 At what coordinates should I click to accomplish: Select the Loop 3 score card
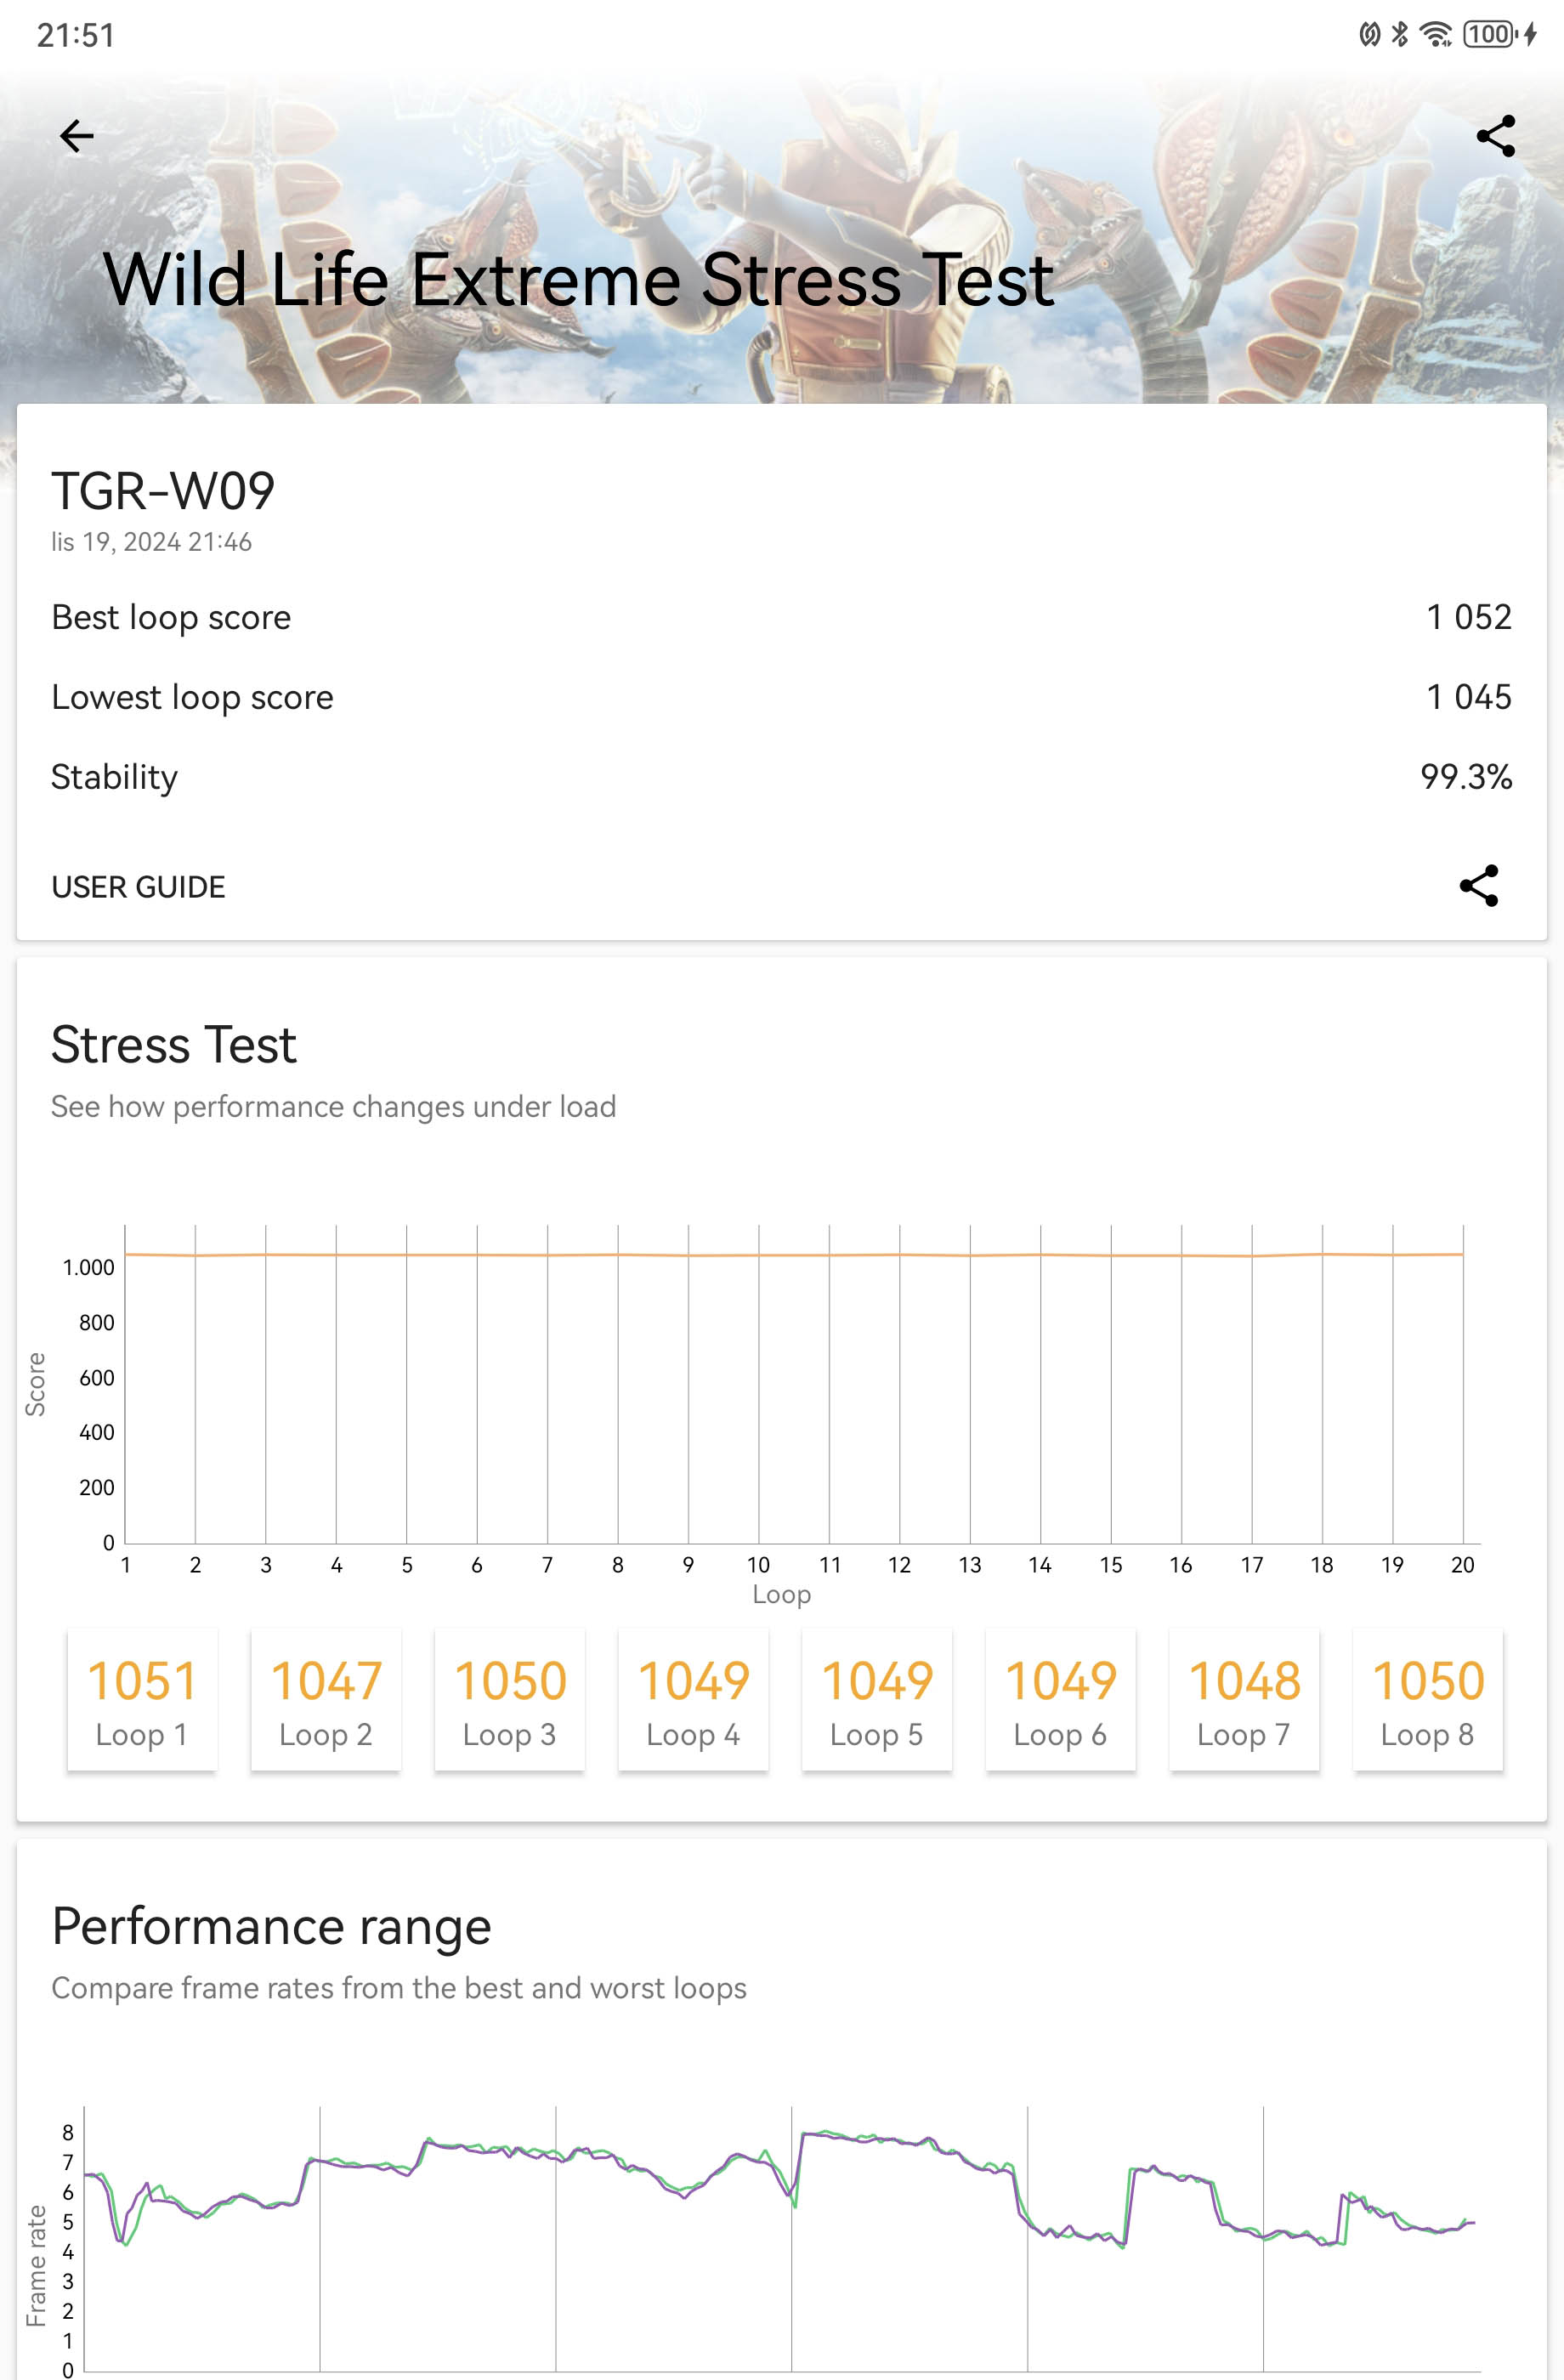(x=510, y=1700)
